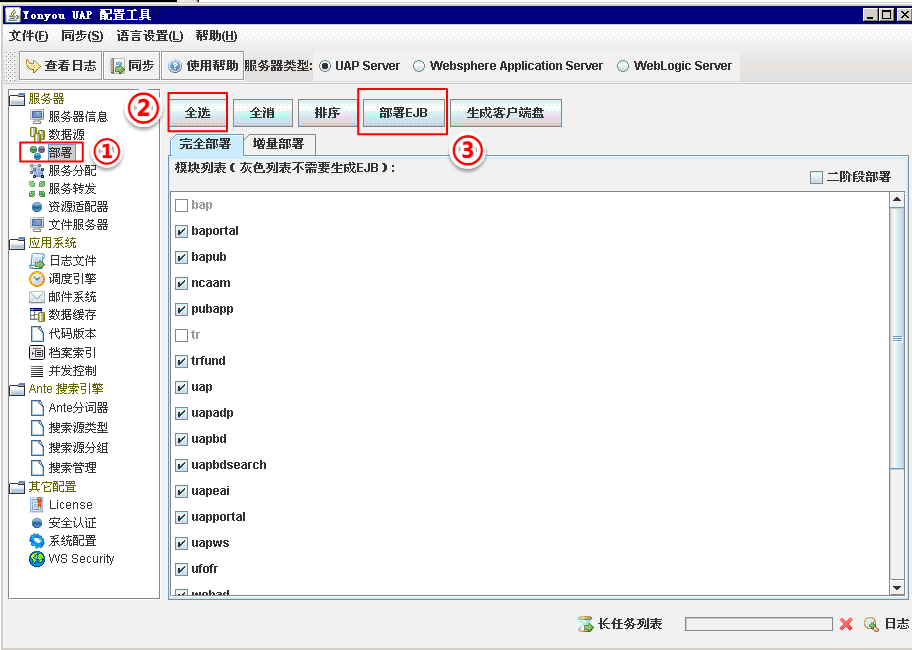The width and height of the screenshot is (912, 650).
Task: Click the red X cancel icon
Action: pyautogui.click(x=846, y=624)
